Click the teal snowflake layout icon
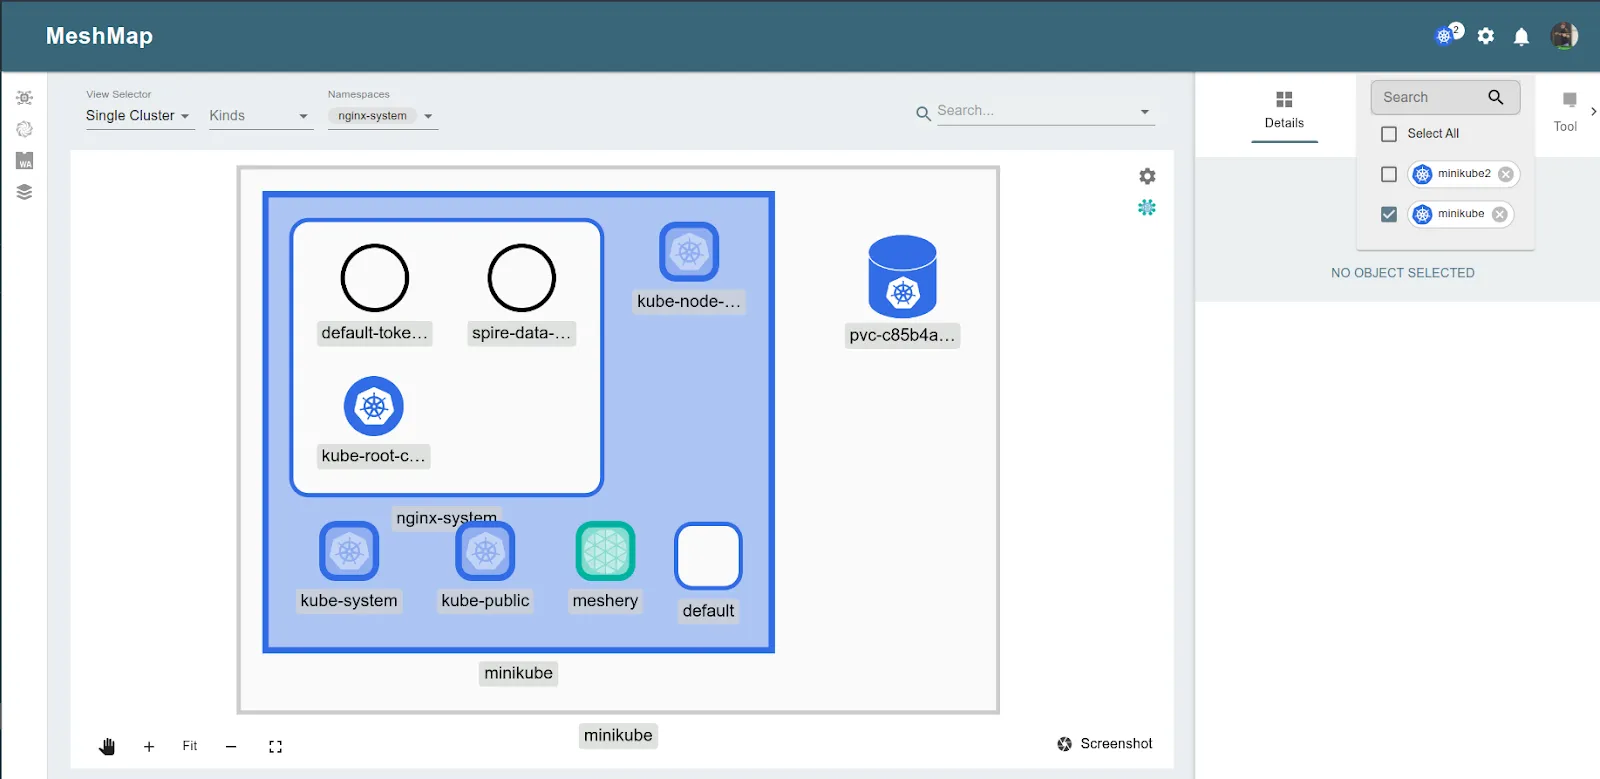1600x779 pixels. point(1147,207)
